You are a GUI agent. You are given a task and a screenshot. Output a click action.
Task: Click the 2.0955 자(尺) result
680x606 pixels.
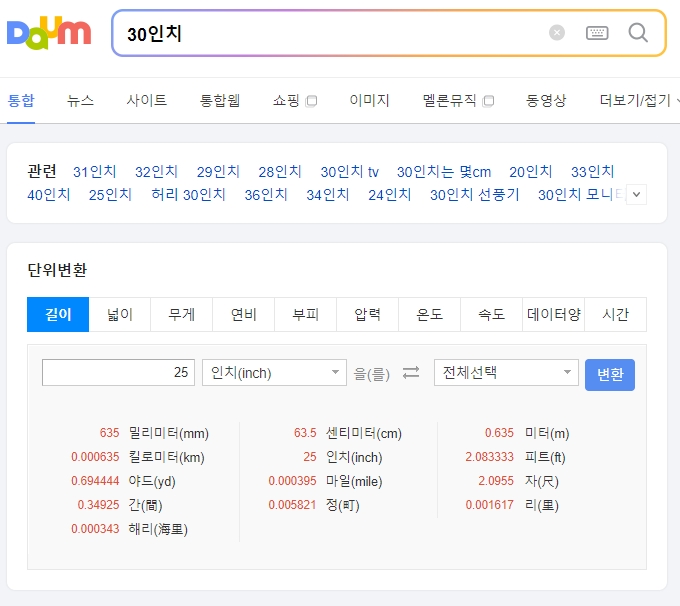[x=518, y=481]
